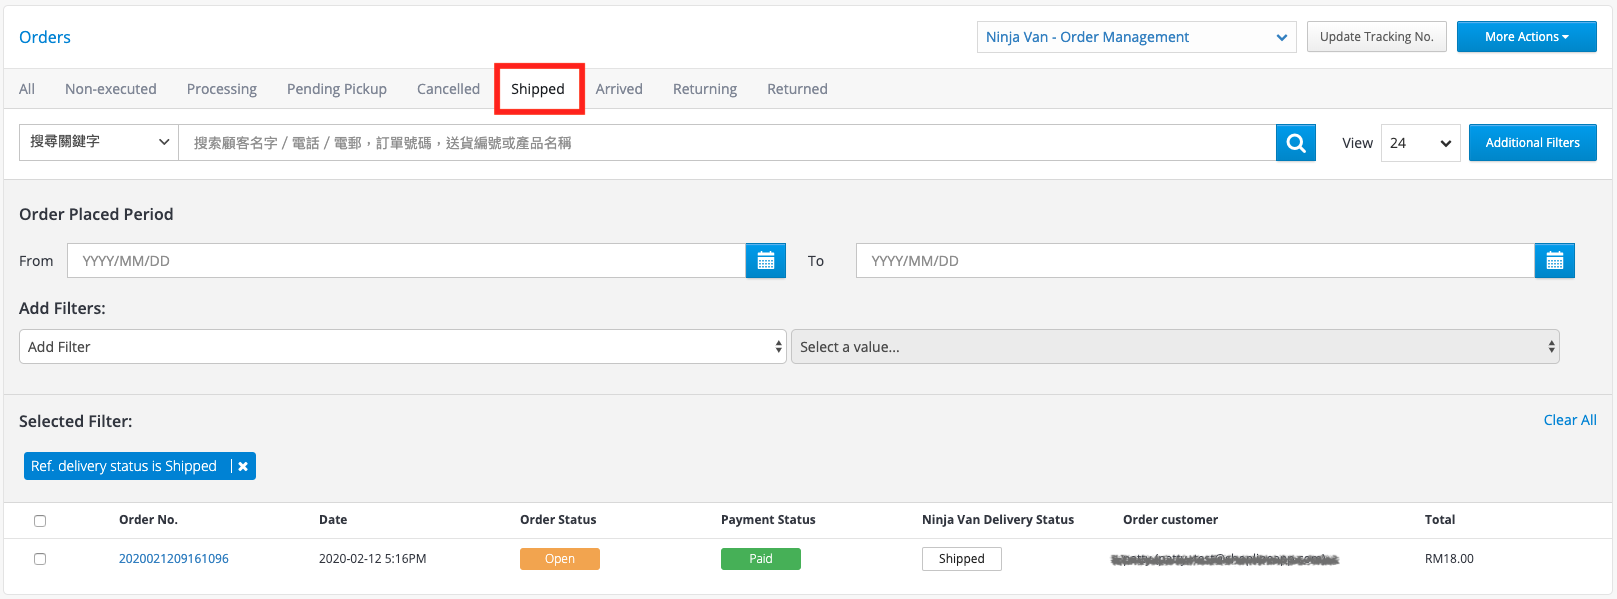Click the Paid payment status badge
1617x599 pixels.
click(x=761, y=559)
